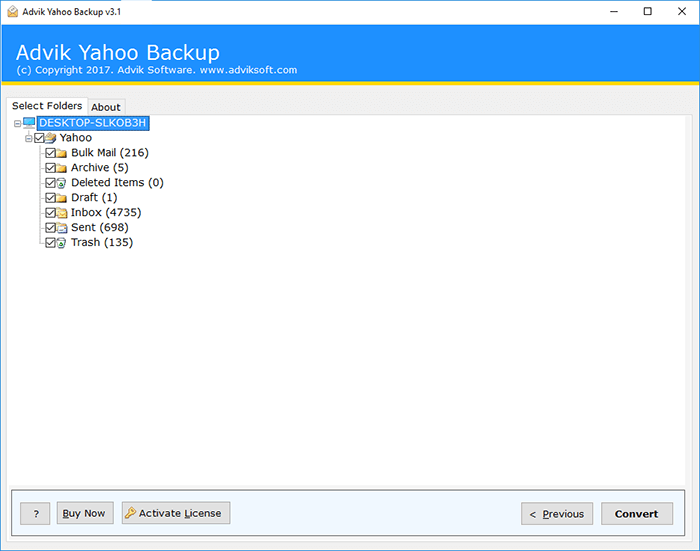Select the Deleted Items (0) label
This screenshot has width=700, height=551.
[x=117, y=183]
